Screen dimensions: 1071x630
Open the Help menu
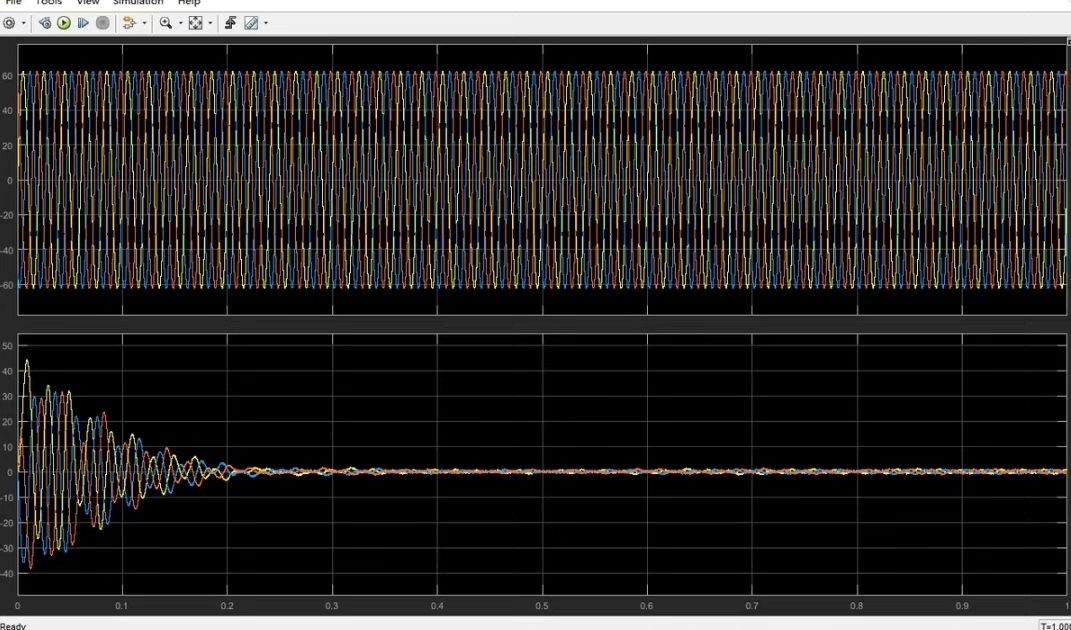[189, 3]
